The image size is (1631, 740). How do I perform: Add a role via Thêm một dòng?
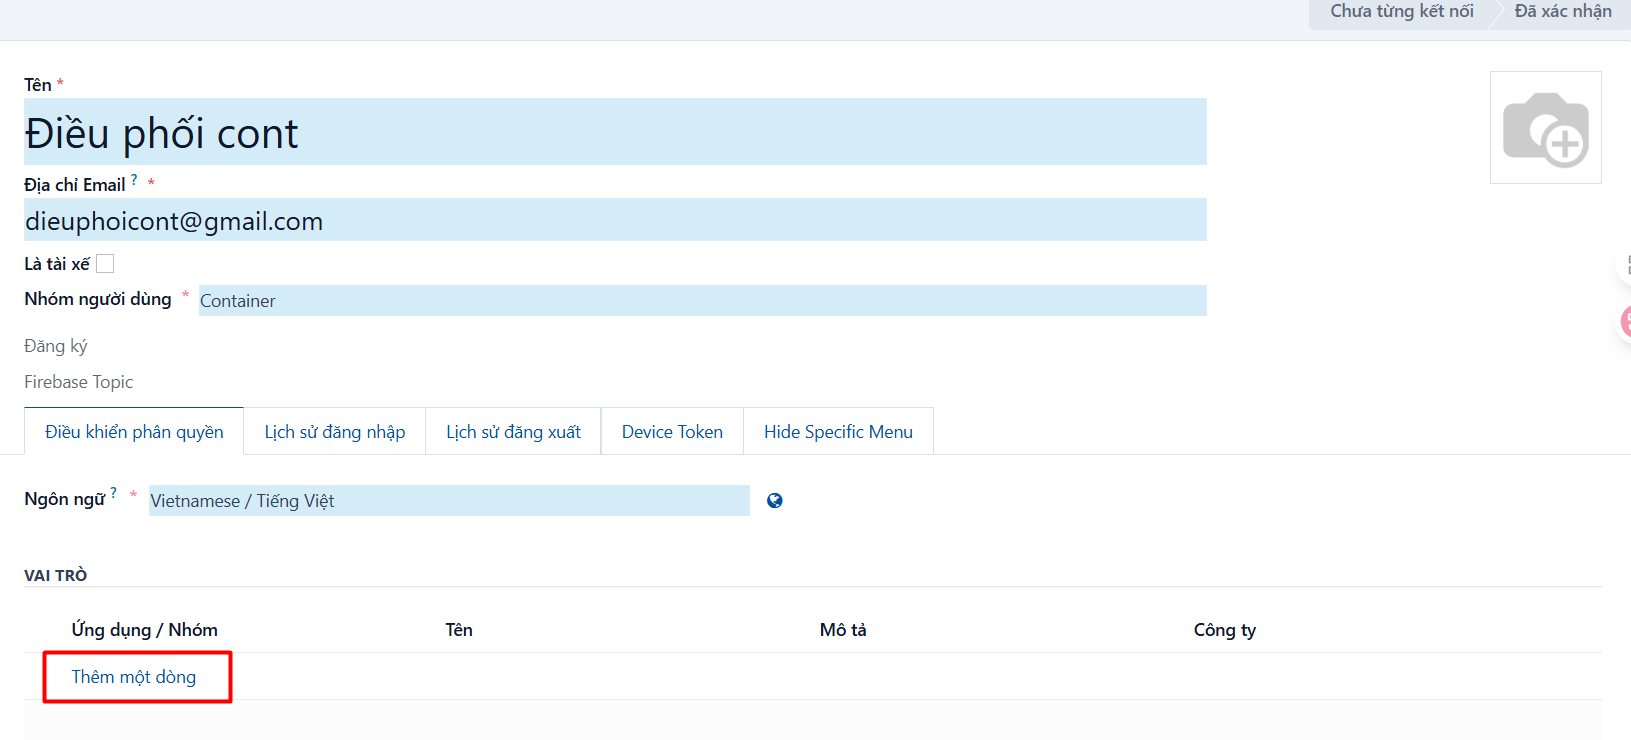click(134, 677)
